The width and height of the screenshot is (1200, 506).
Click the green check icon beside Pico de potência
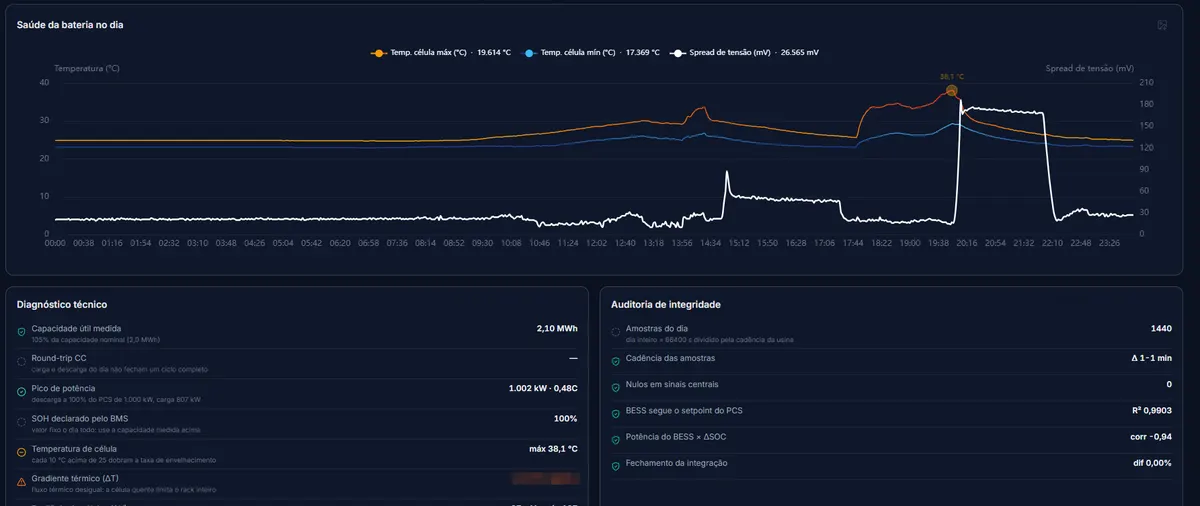(22, 391)
